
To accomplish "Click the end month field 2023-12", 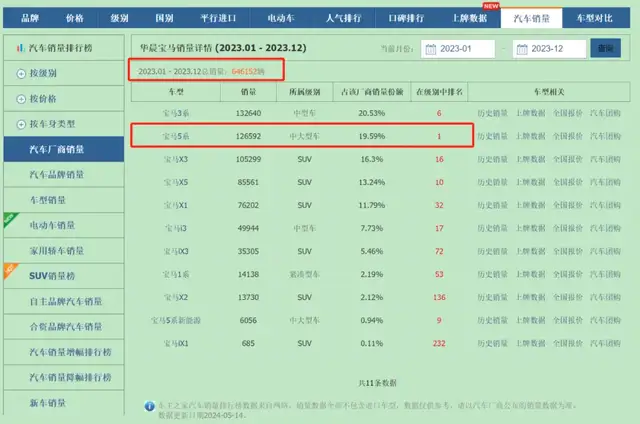I will click(x=549, y=49).
